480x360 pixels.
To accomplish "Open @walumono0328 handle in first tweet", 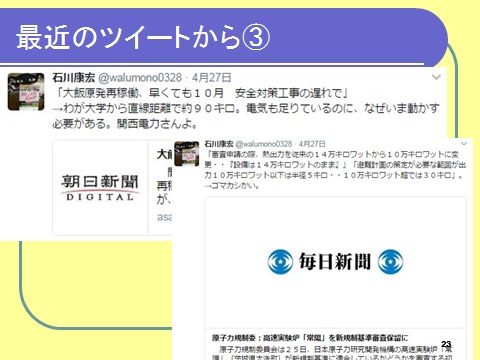I will [x=140, y=78].
